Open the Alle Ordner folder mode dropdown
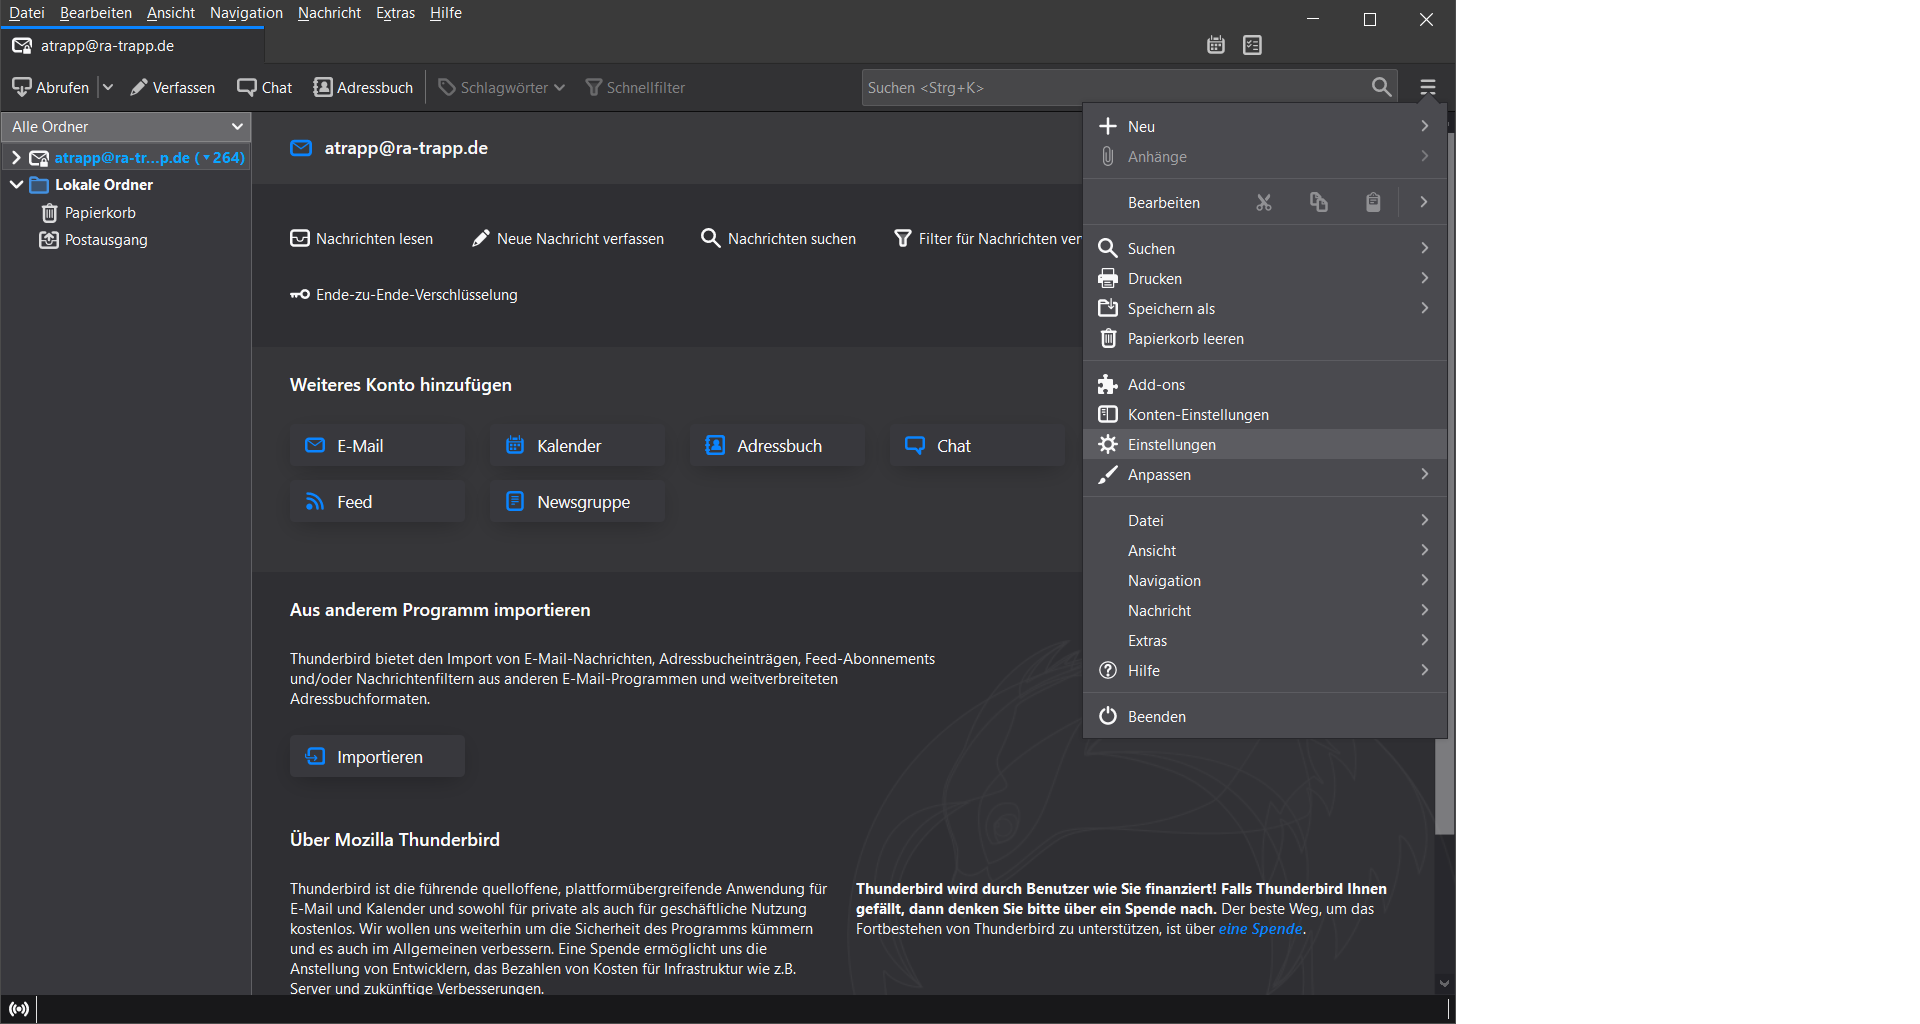1920x1024 pixels. (126, 126)
